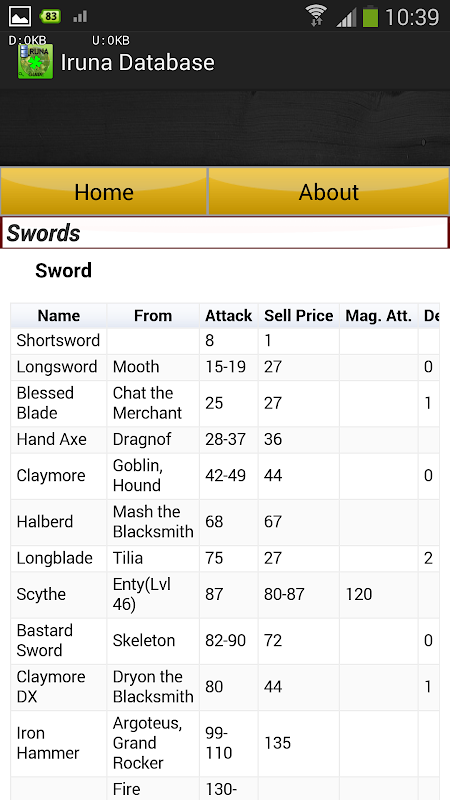The width and height of the screenshot is (450, 800).
Task: Open the About tab
Action: pyautogui.click(x=329, y=191)
